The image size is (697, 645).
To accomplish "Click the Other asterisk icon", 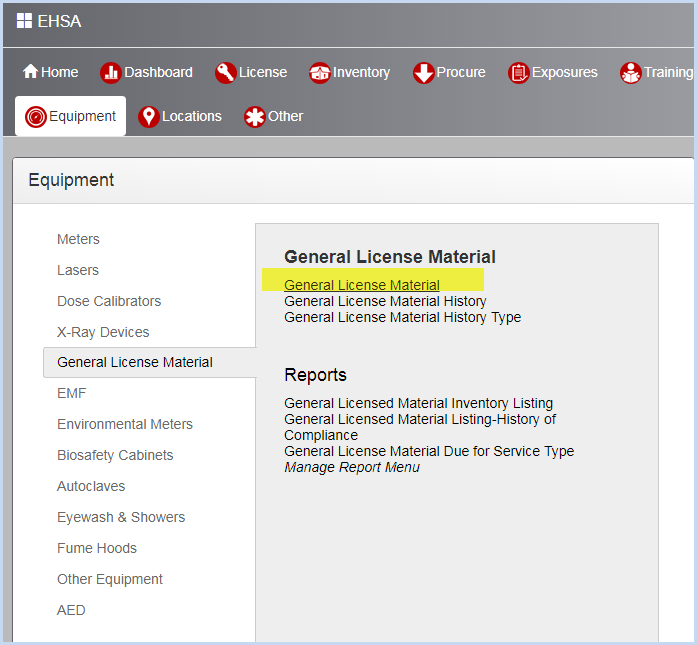I will point(254,117).
